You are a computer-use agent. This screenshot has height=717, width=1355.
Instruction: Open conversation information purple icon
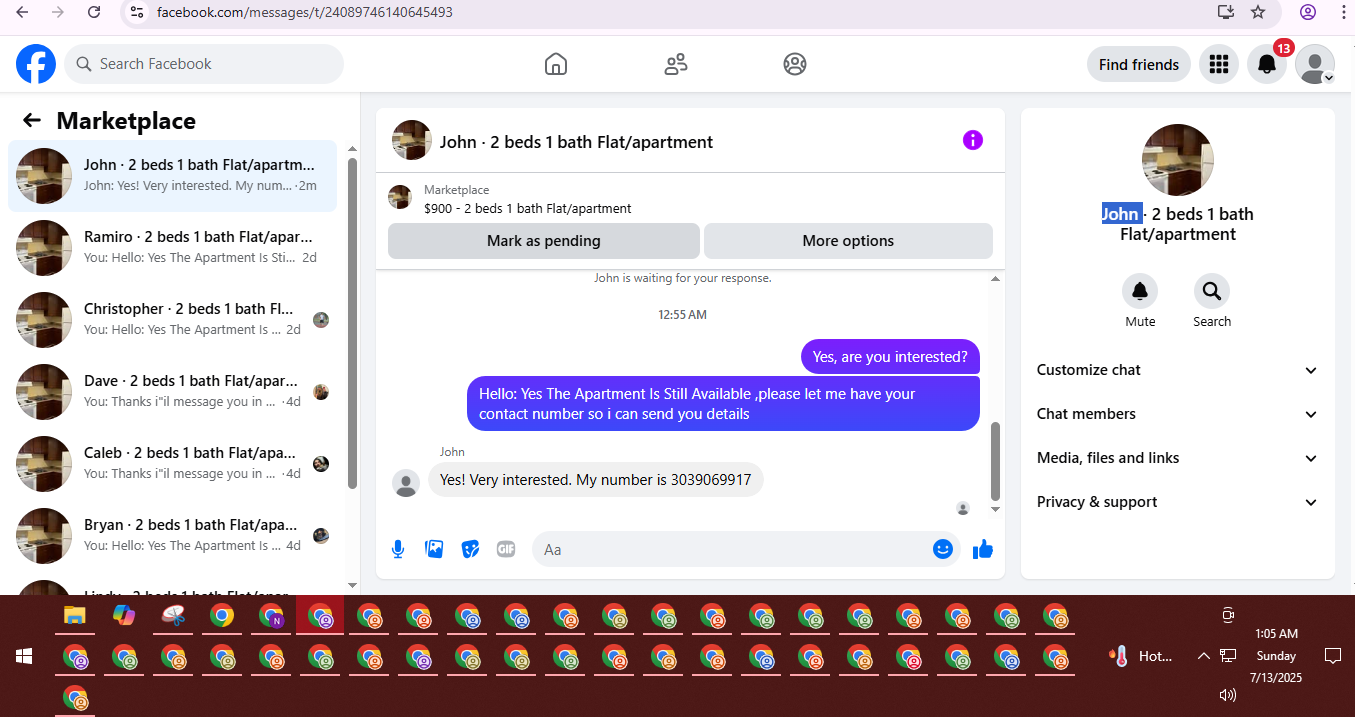[x=973, y=140]
